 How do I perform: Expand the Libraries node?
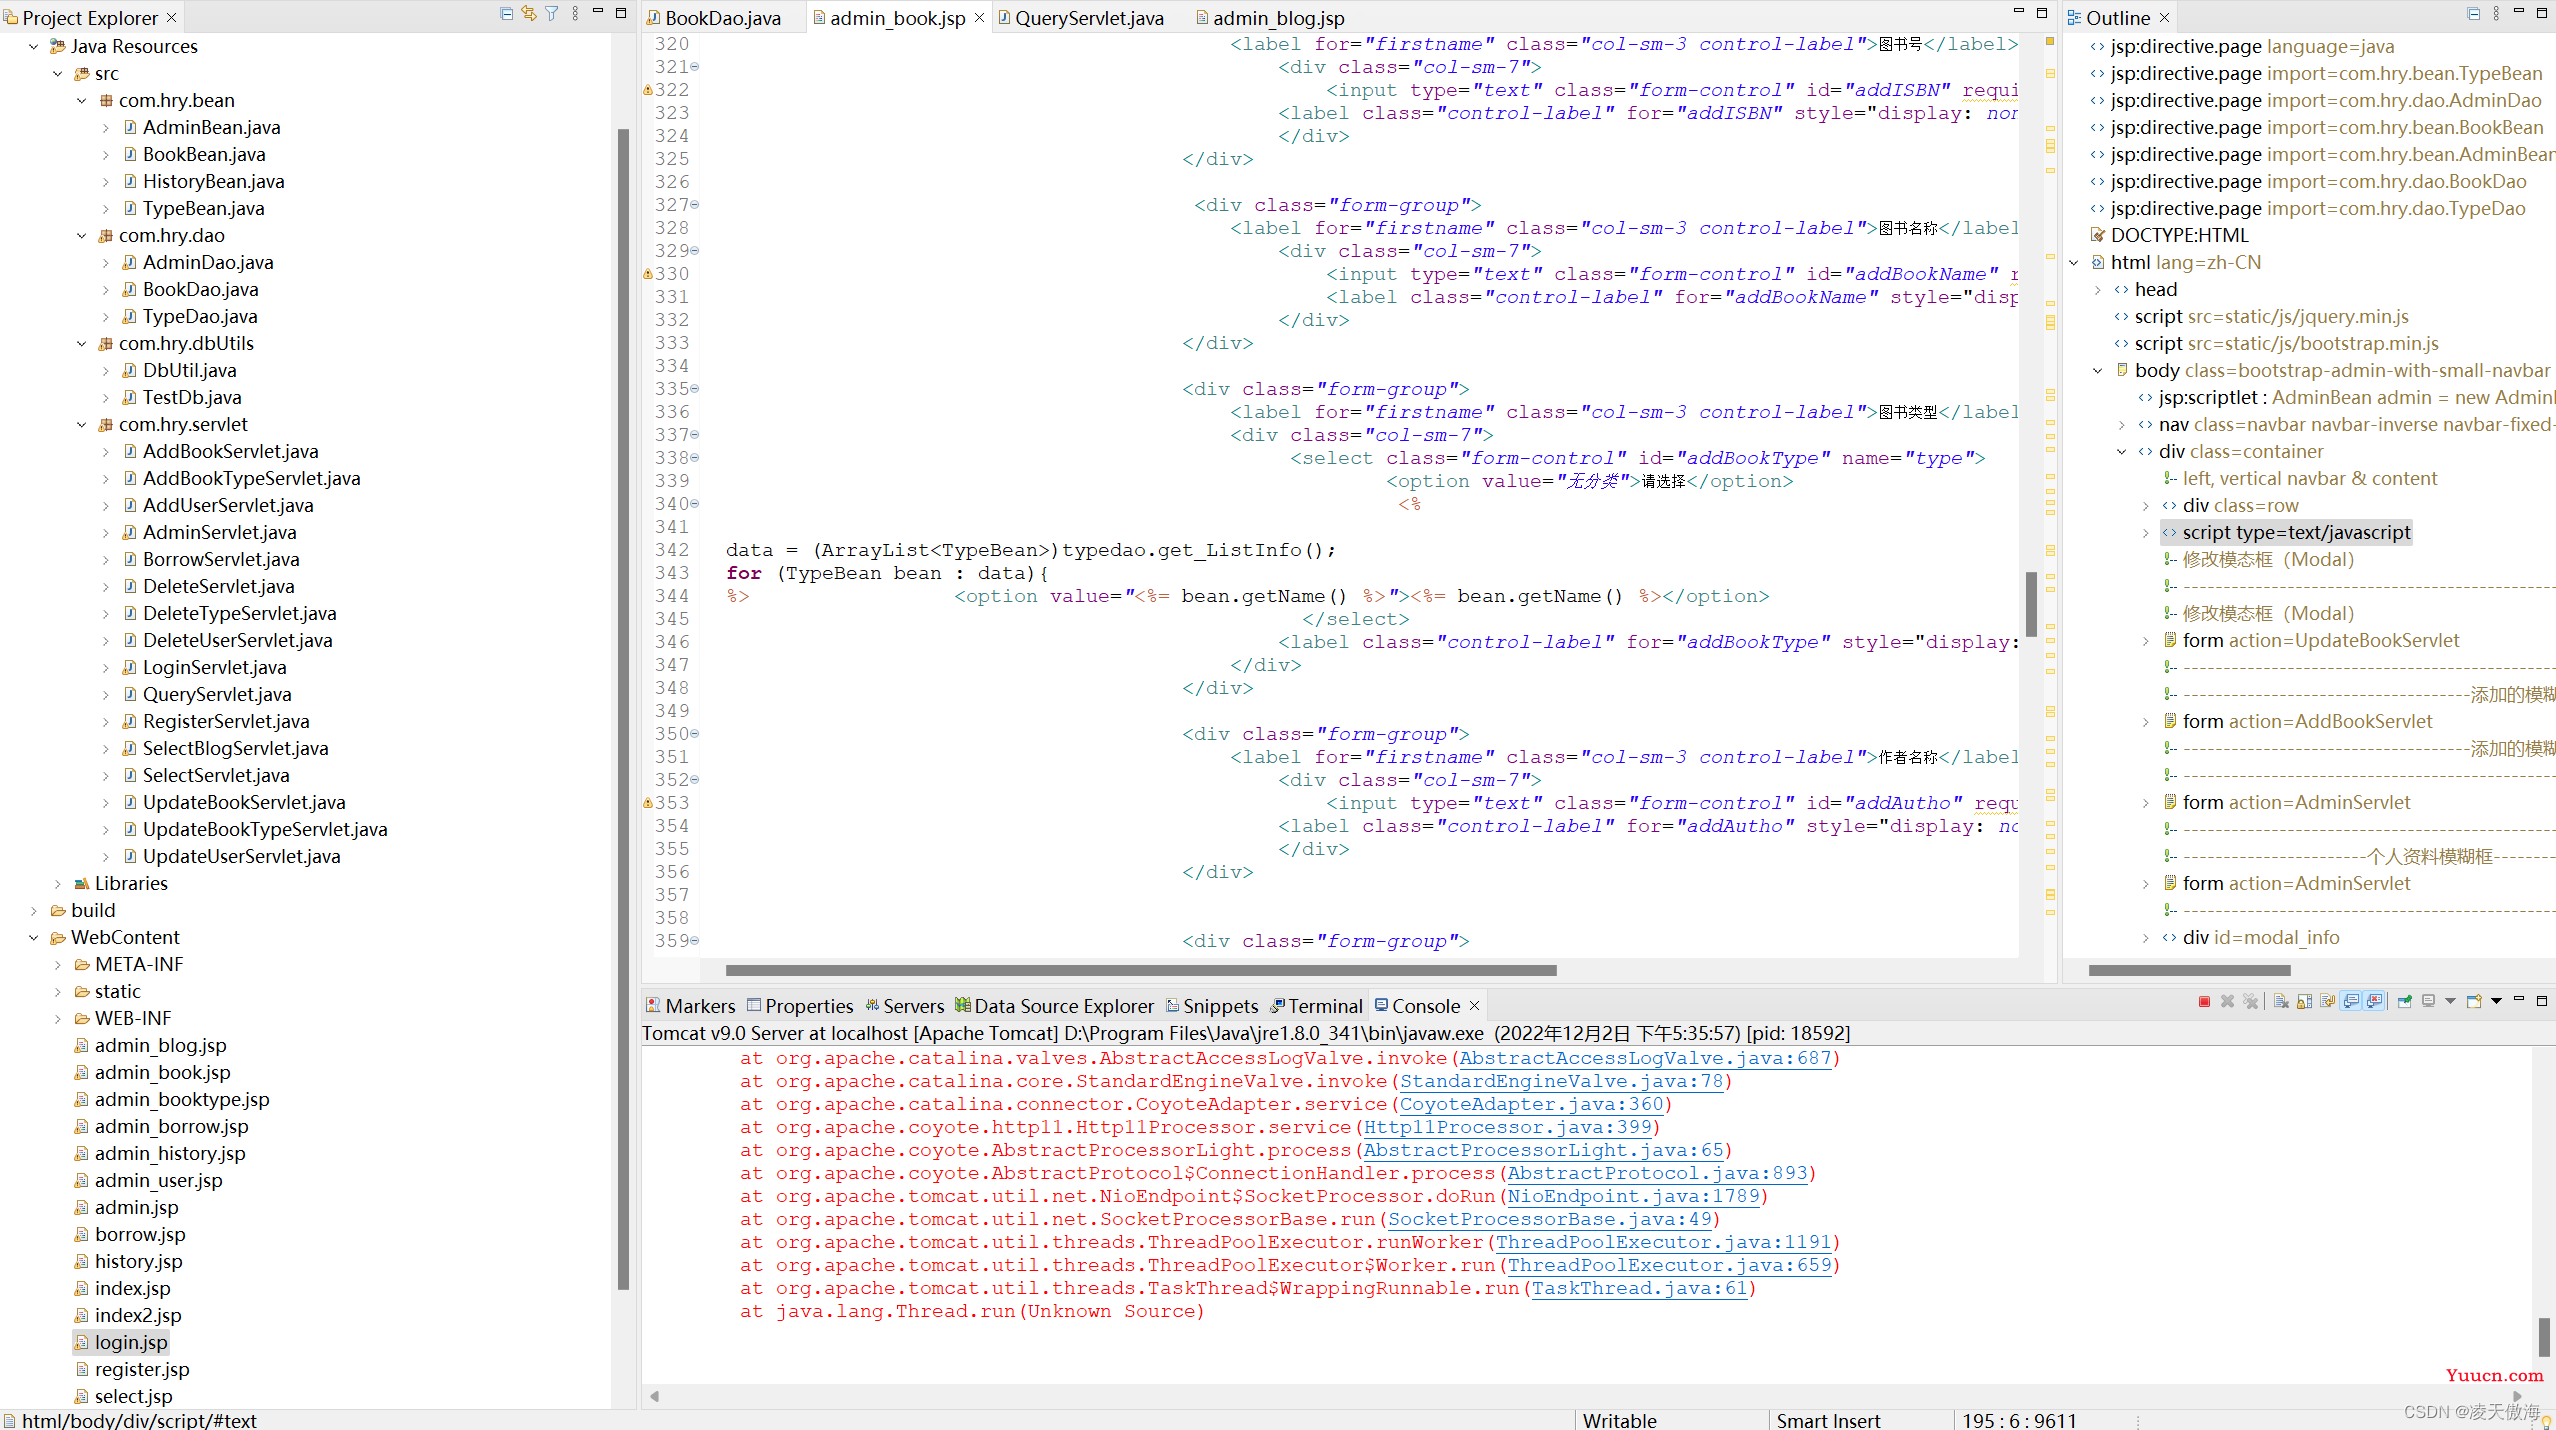58,883
